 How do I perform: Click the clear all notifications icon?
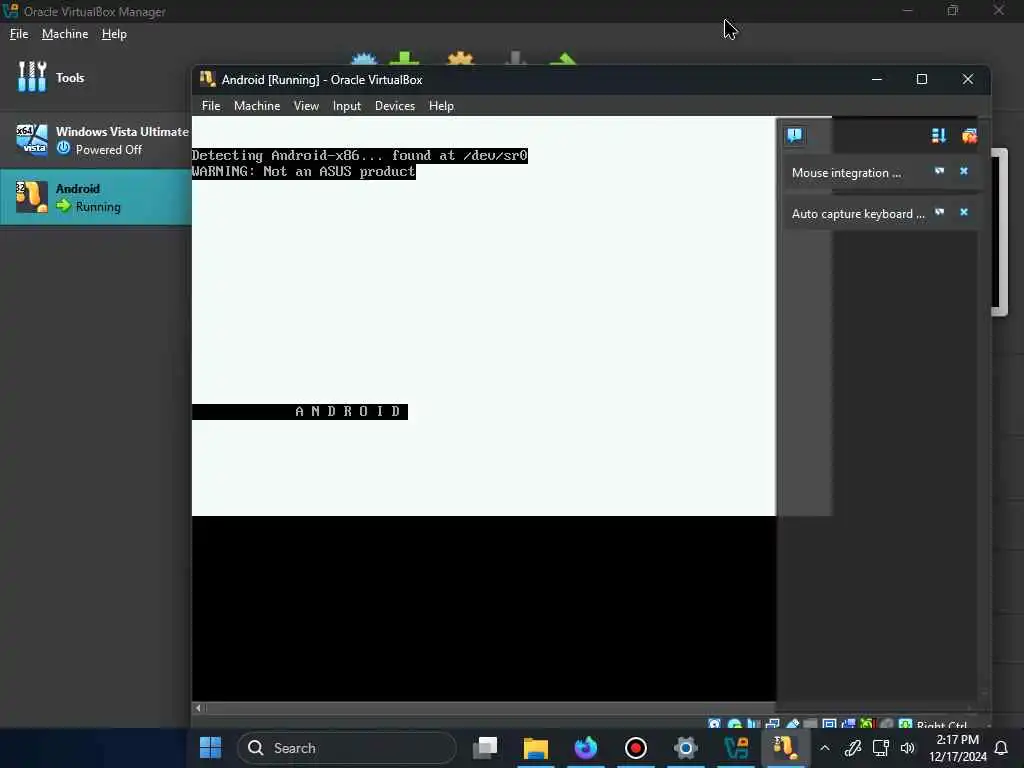pos(969,136)
